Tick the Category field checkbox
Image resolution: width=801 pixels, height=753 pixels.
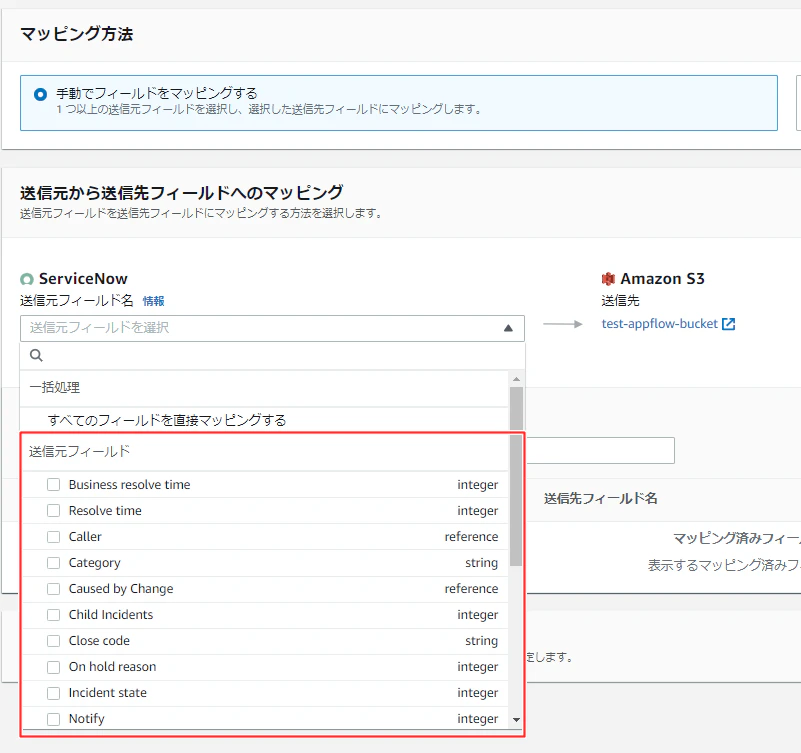(54, 562)
